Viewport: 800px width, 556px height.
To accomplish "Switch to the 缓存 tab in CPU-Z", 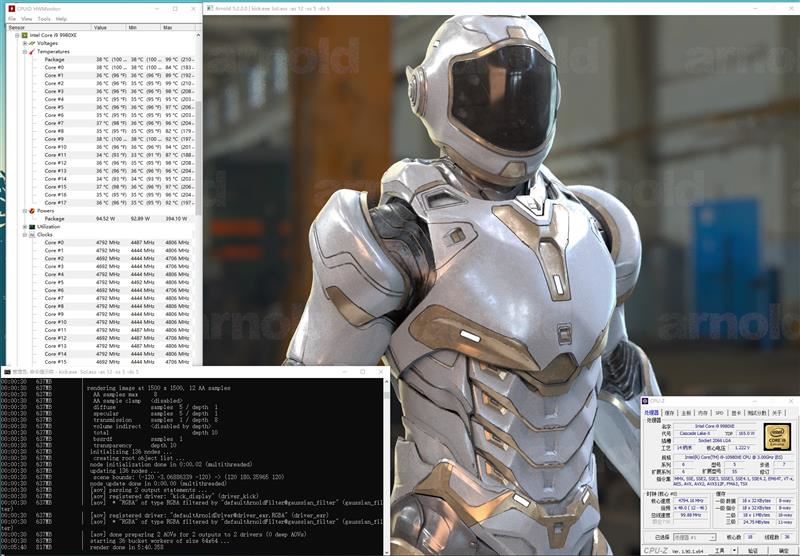I will [x=669, y=413].
